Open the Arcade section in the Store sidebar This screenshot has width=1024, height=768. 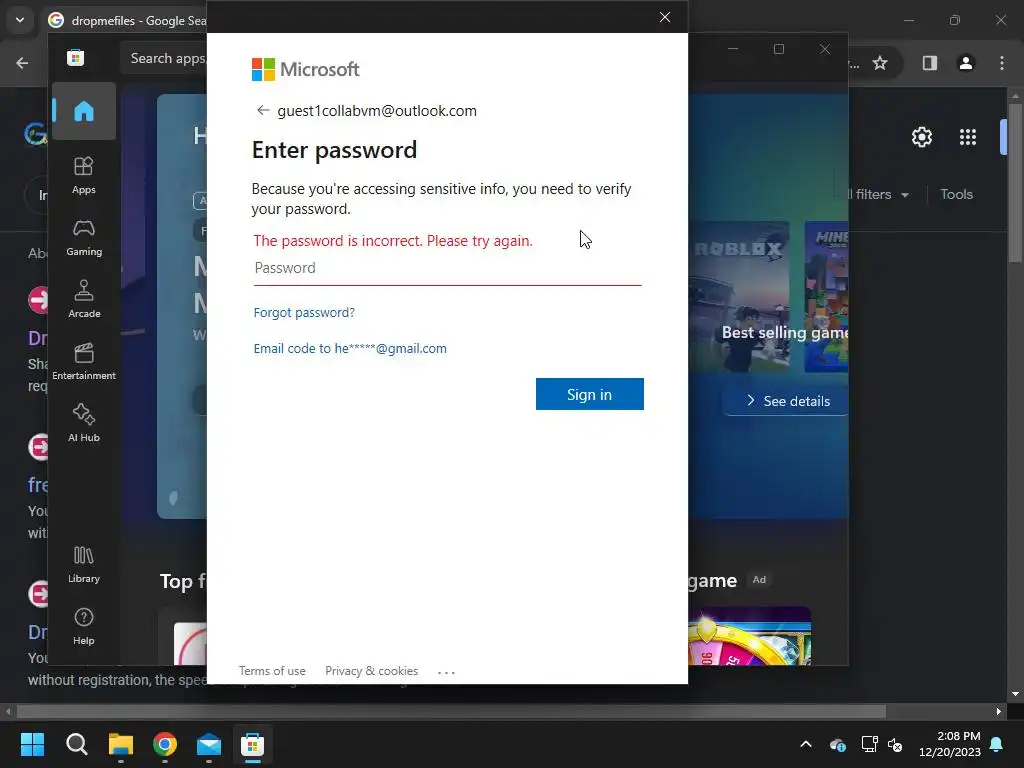pos(84,299)
